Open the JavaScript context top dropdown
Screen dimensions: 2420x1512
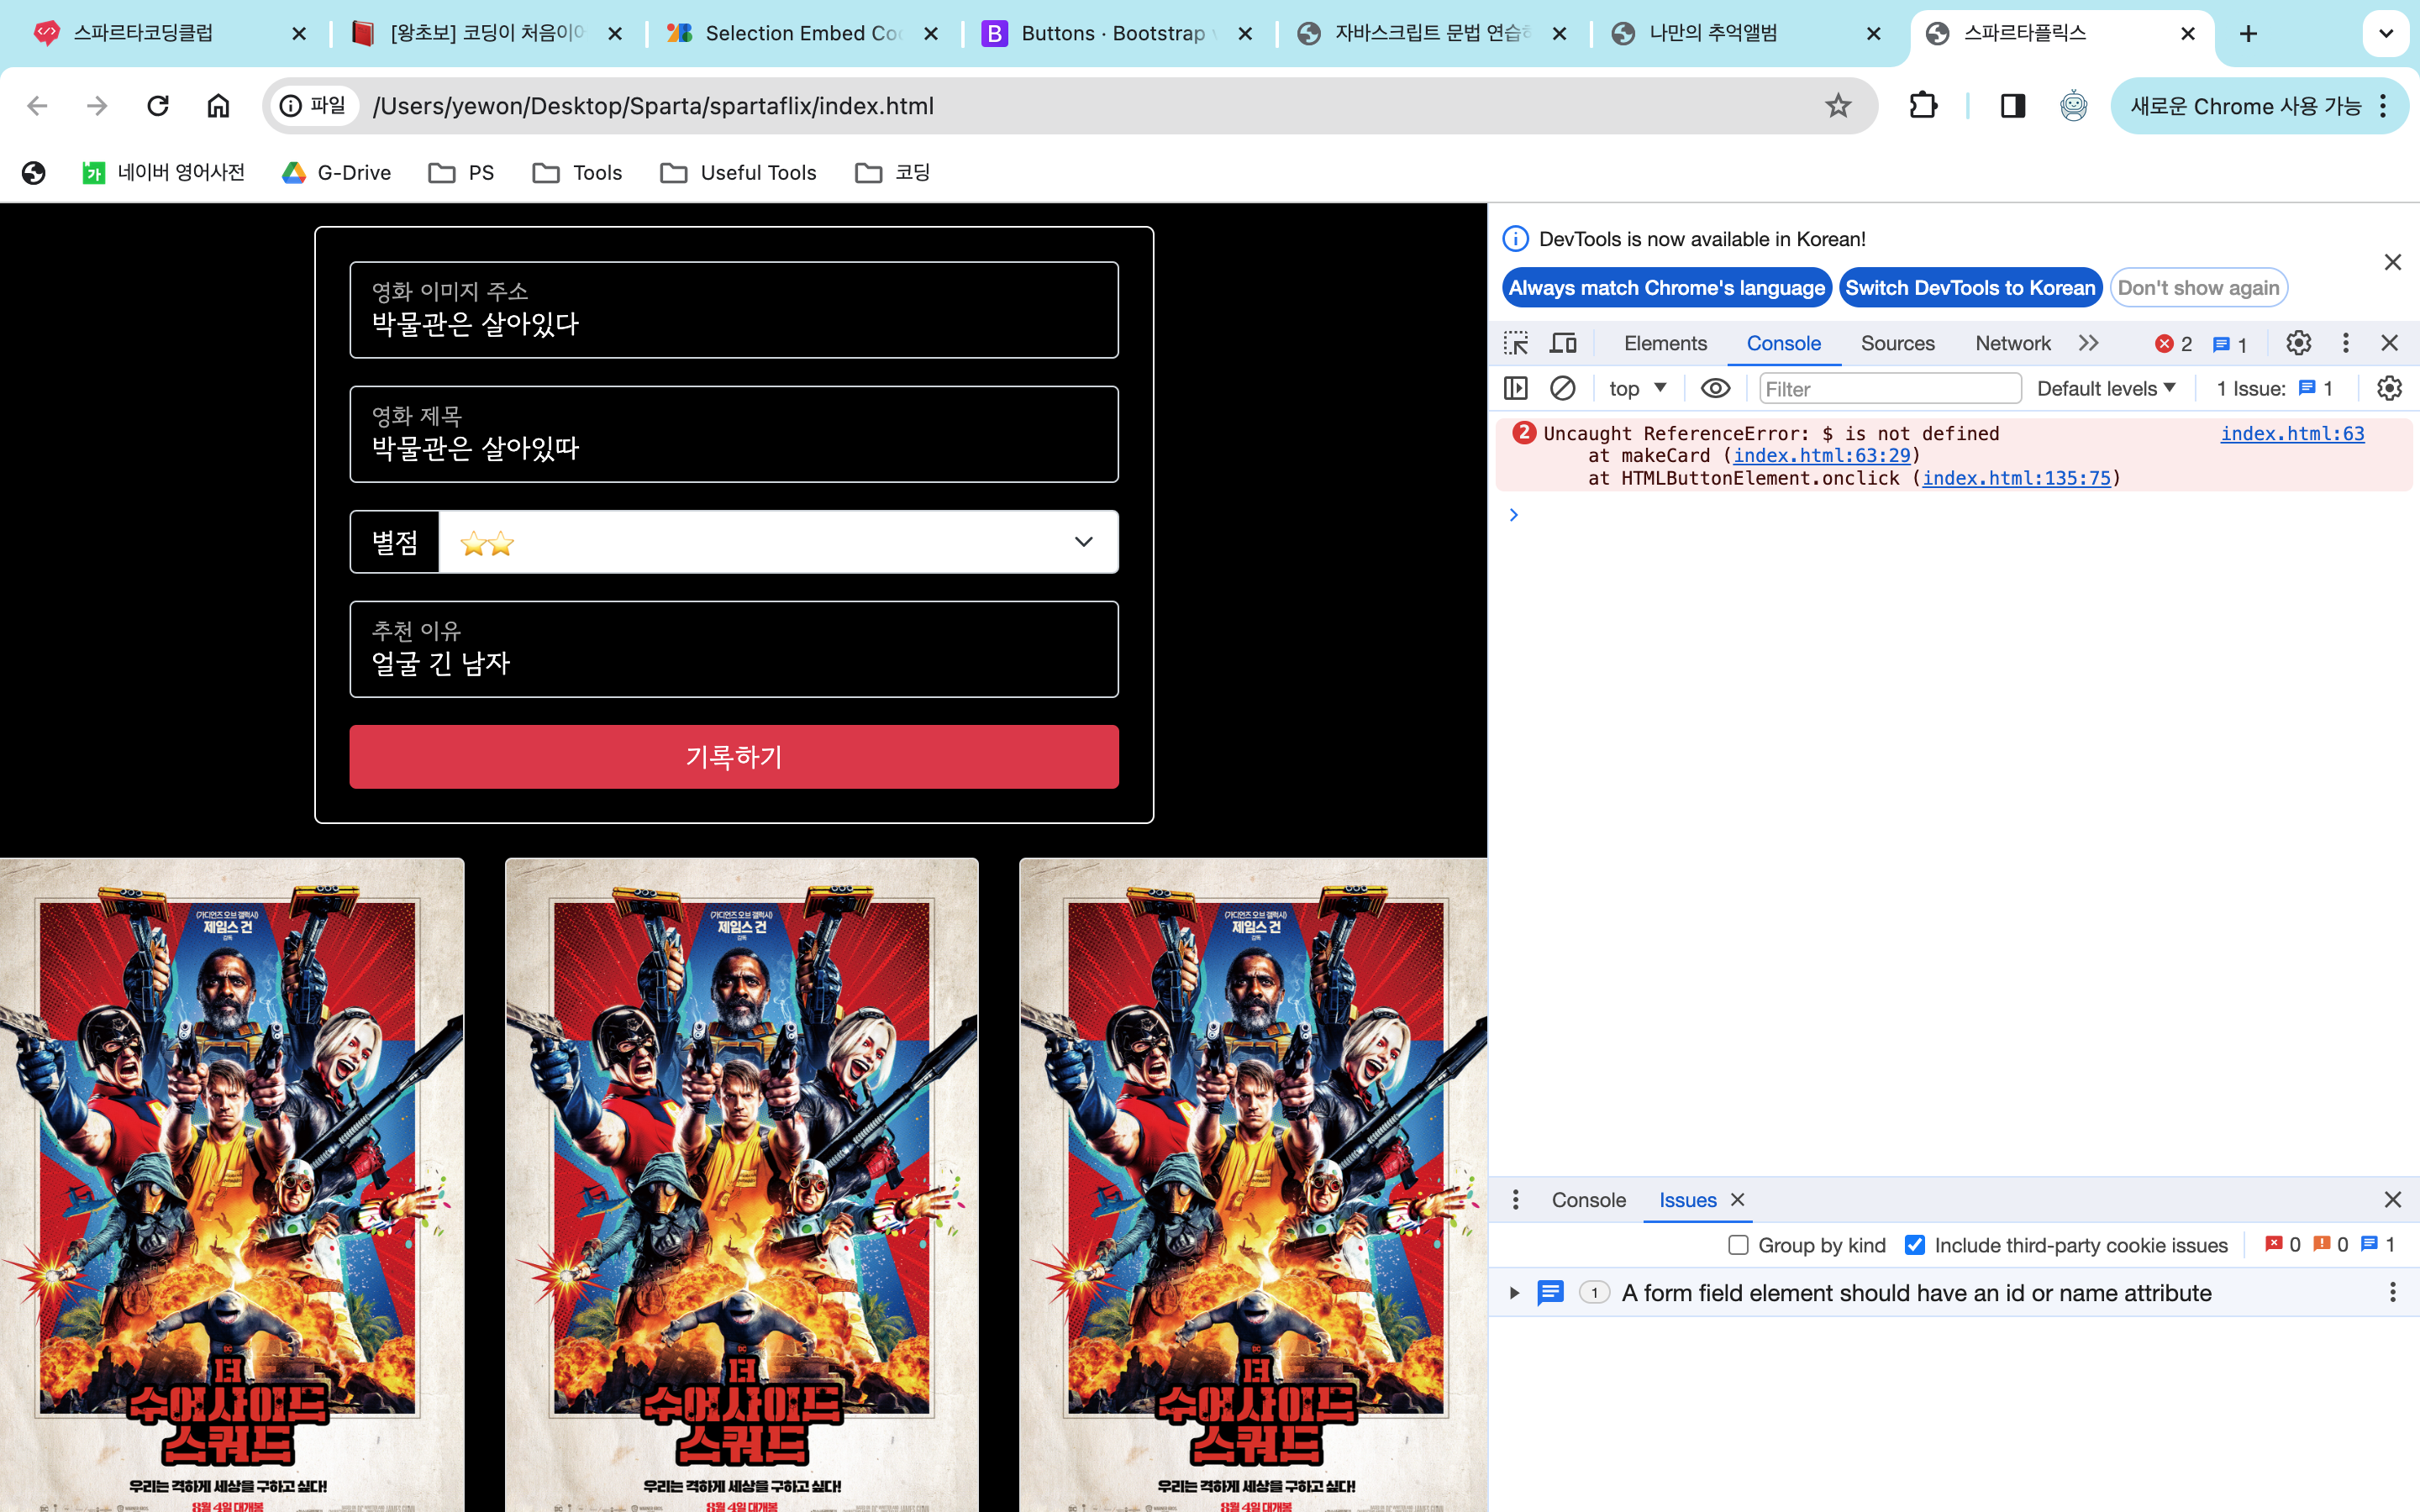coord(1637,388)
